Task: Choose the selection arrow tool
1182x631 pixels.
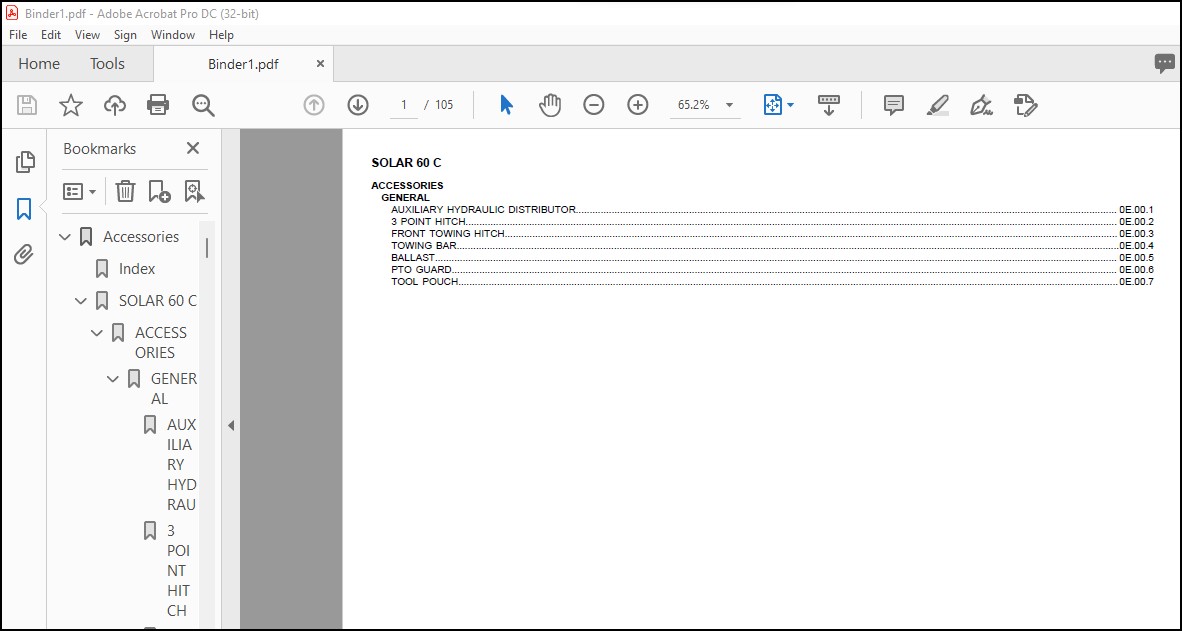Action: click(507, 105)
